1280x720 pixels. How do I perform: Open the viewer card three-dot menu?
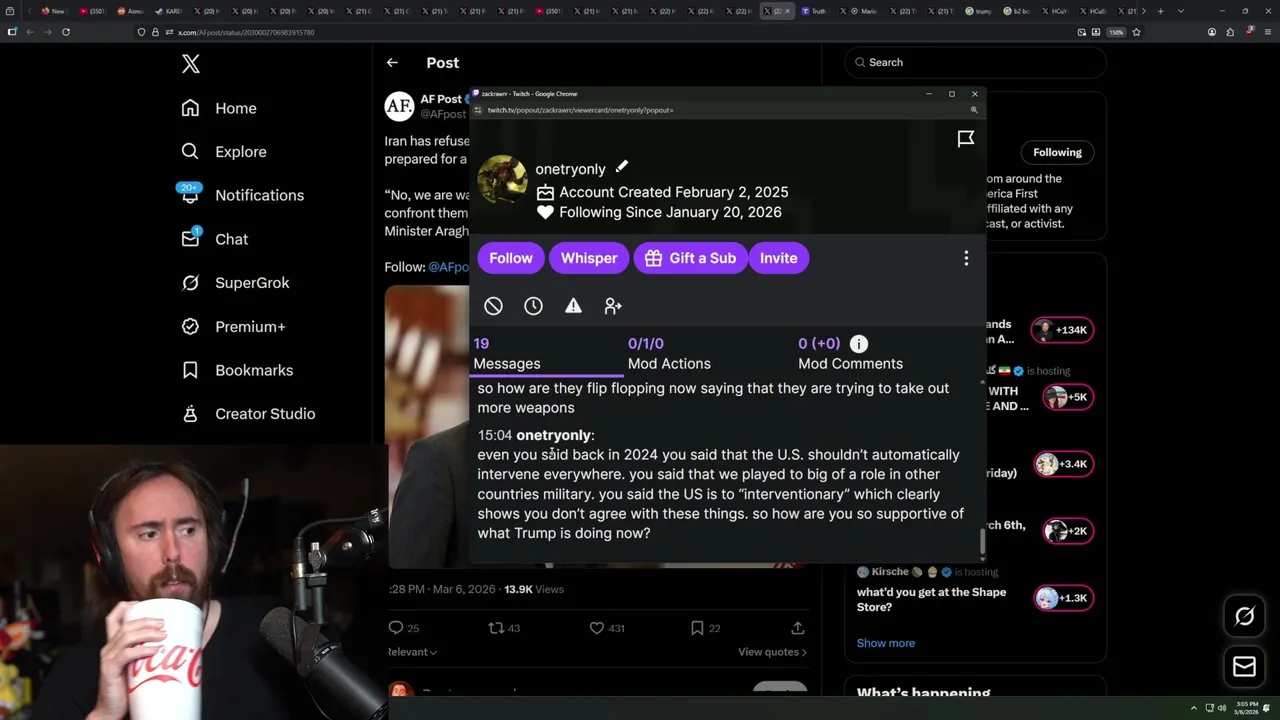pyautogui.click(x=966, y=258)
